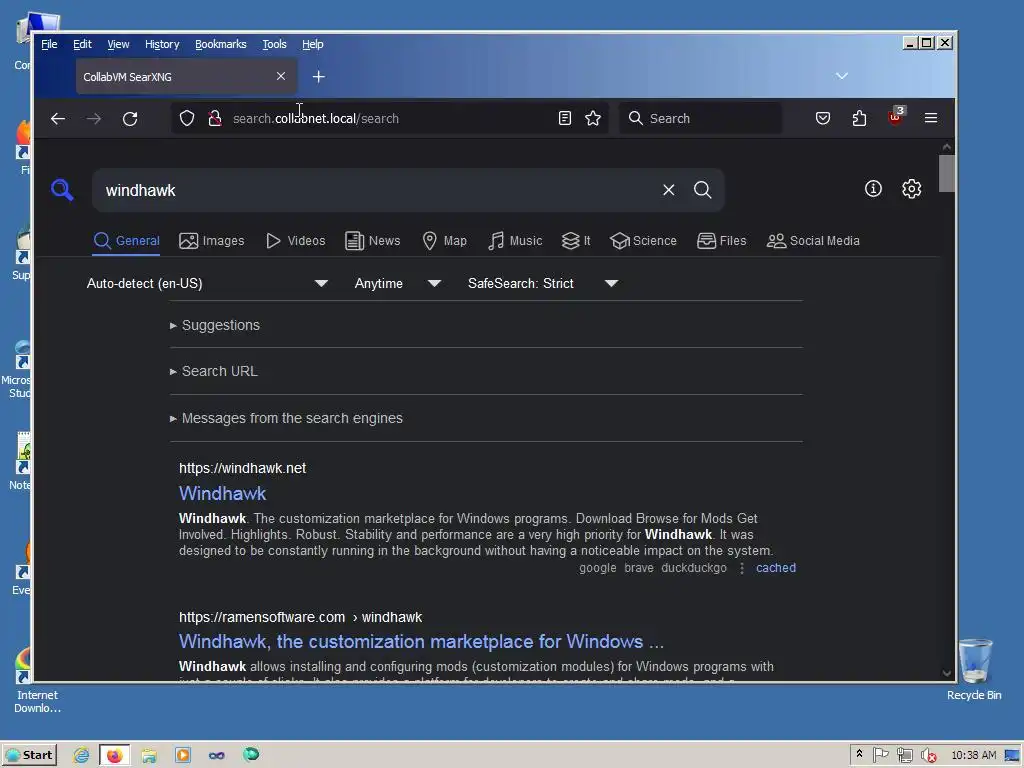Open the Extensions puzzle icon

pos(859,118)
